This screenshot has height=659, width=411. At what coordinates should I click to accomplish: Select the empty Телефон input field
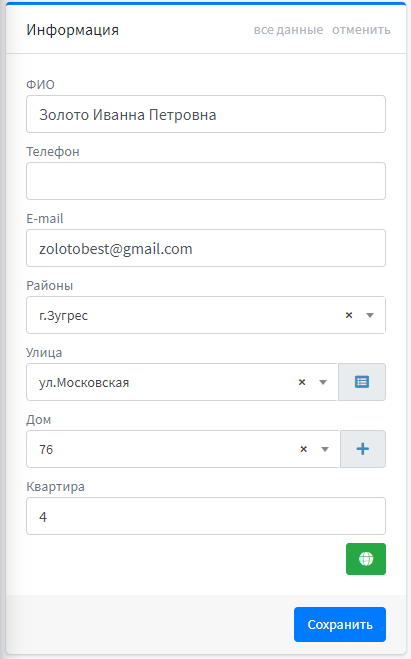pos(206,181)
